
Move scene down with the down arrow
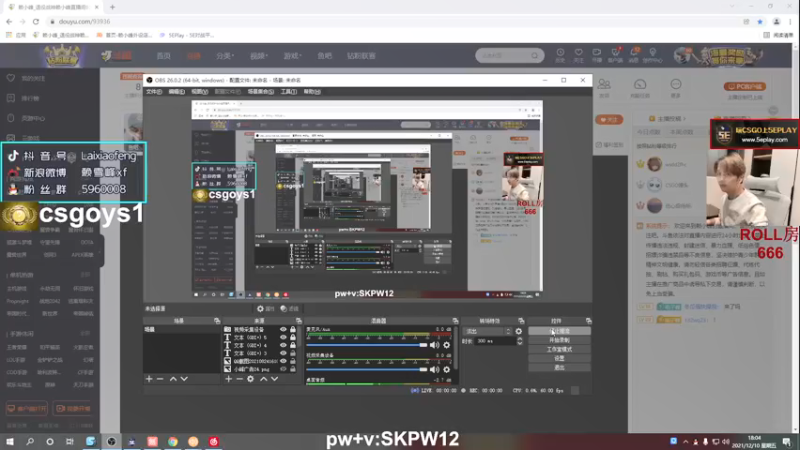coord(184,379)
